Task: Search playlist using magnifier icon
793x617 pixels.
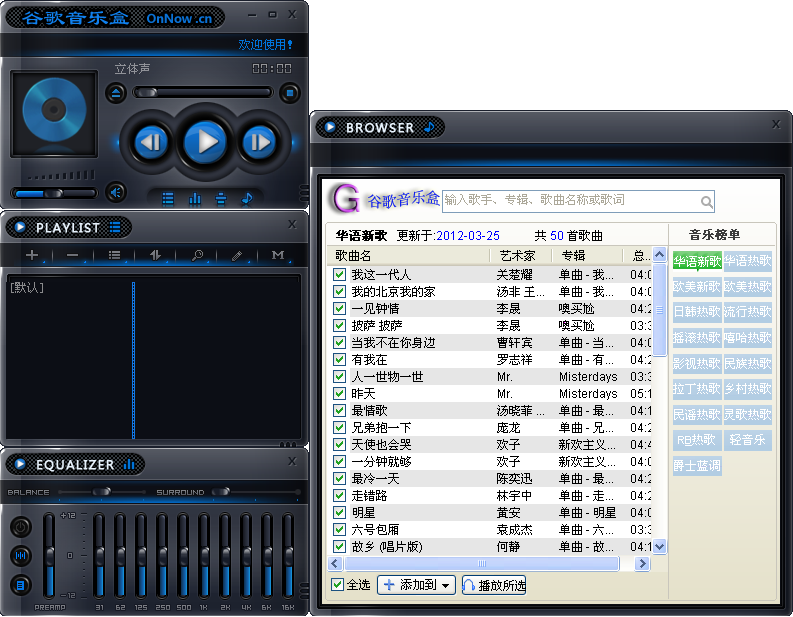Action: 197,255
